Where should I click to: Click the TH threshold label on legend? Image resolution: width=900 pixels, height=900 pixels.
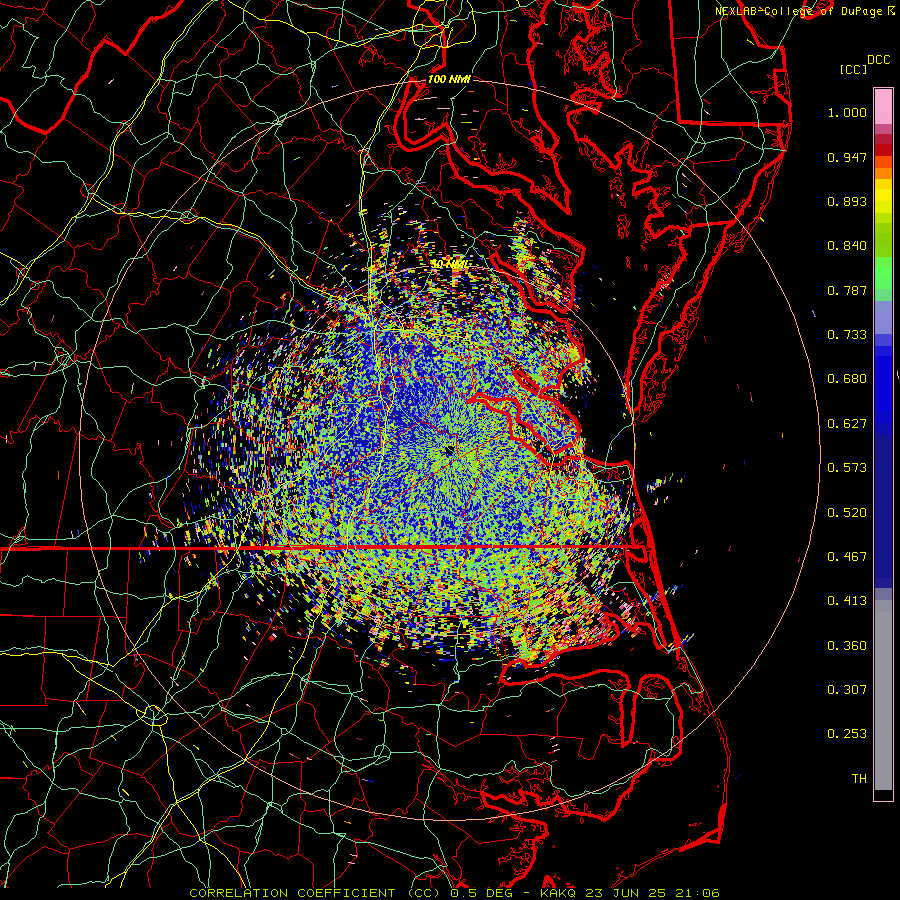click(x=859, y=779)
